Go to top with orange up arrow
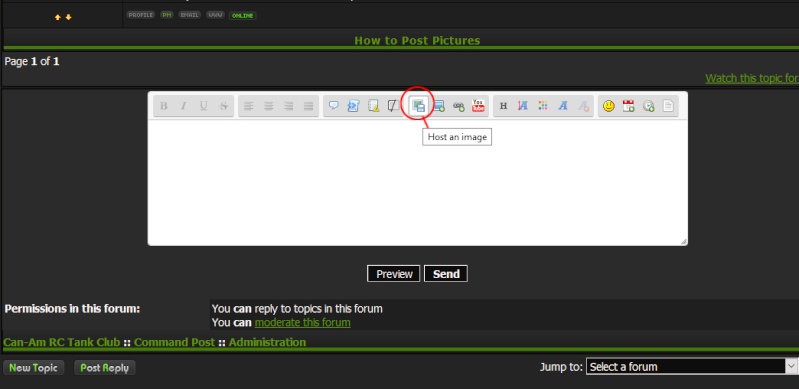The image size is (799, 389). click(x=58, y=17)
